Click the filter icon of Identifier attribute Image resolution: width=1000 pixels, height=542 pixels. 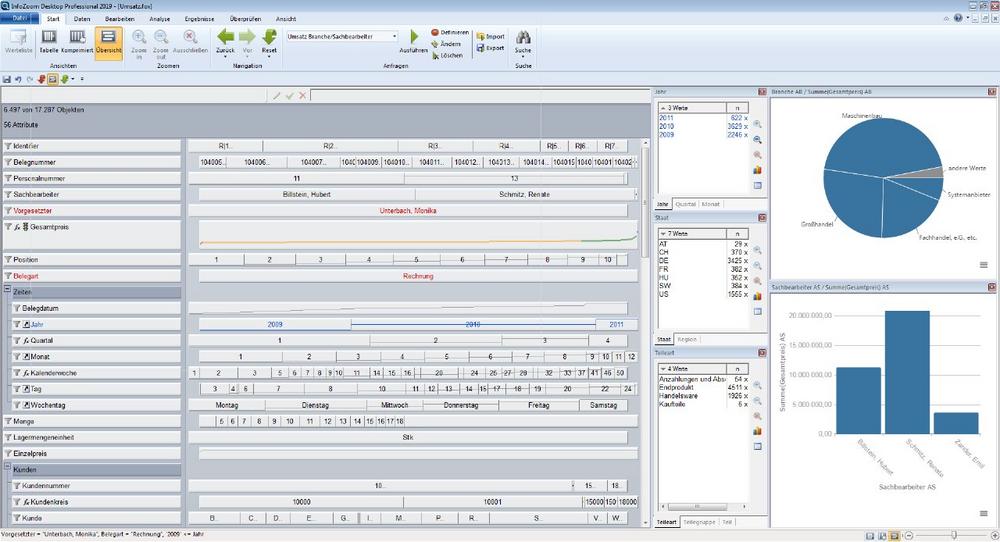(8, 146)
